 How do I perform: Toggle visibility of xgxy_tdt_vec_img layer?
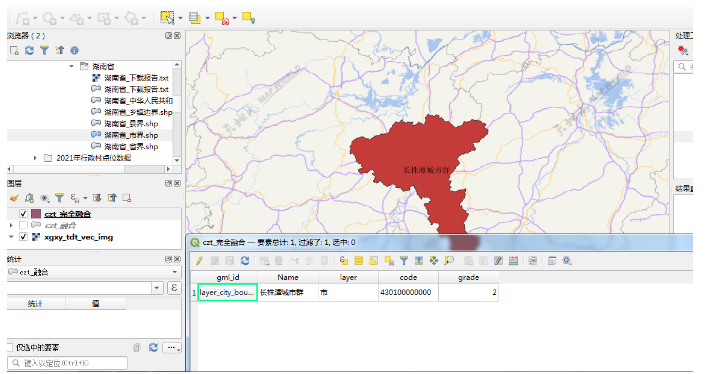click(x=23, y=237)
